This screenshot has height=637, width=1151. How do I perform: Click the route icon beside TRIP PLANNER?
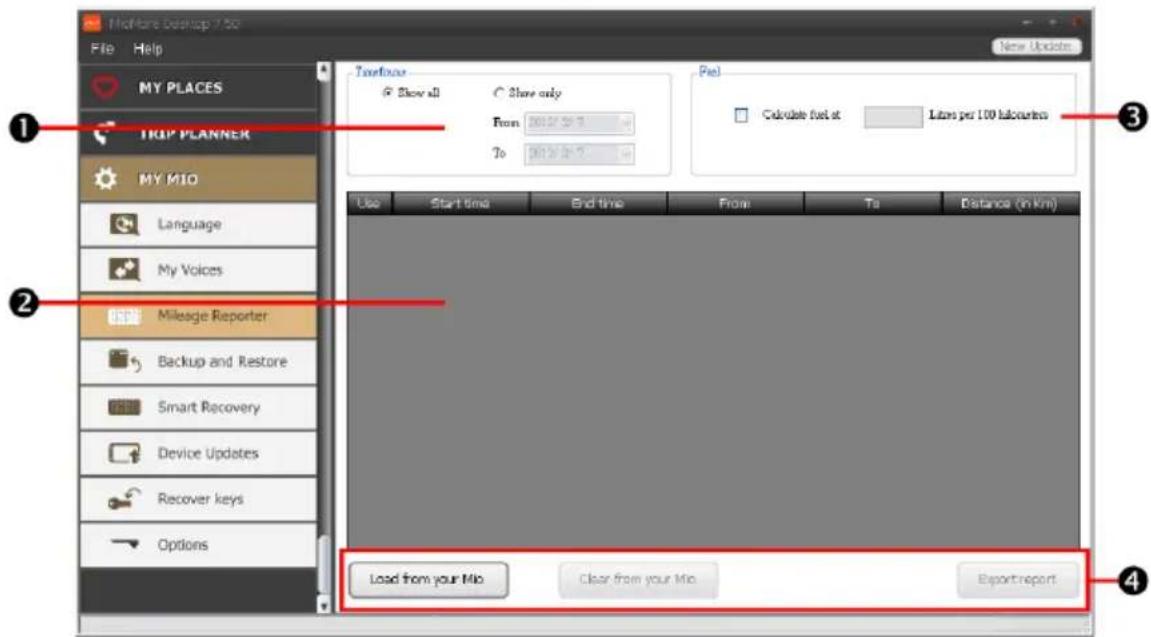104,133
